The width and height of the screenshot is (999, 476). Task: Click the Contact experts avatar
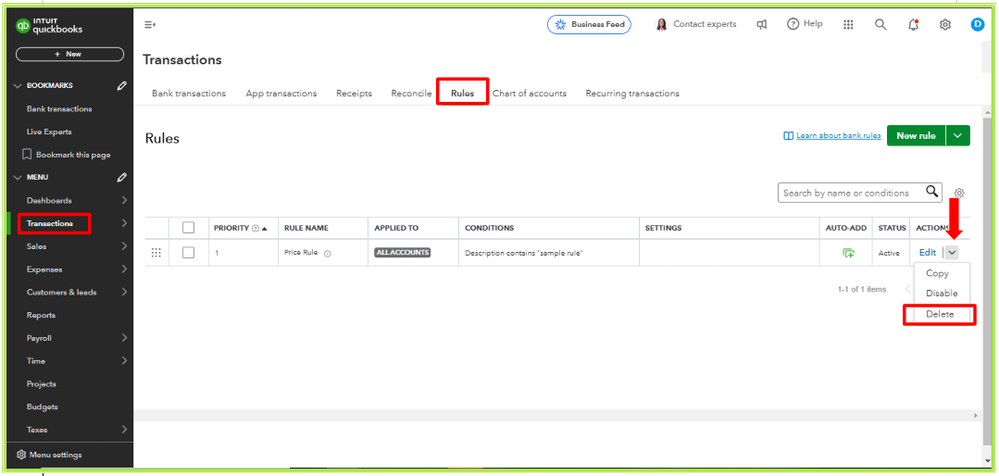(x=661, y=24)
